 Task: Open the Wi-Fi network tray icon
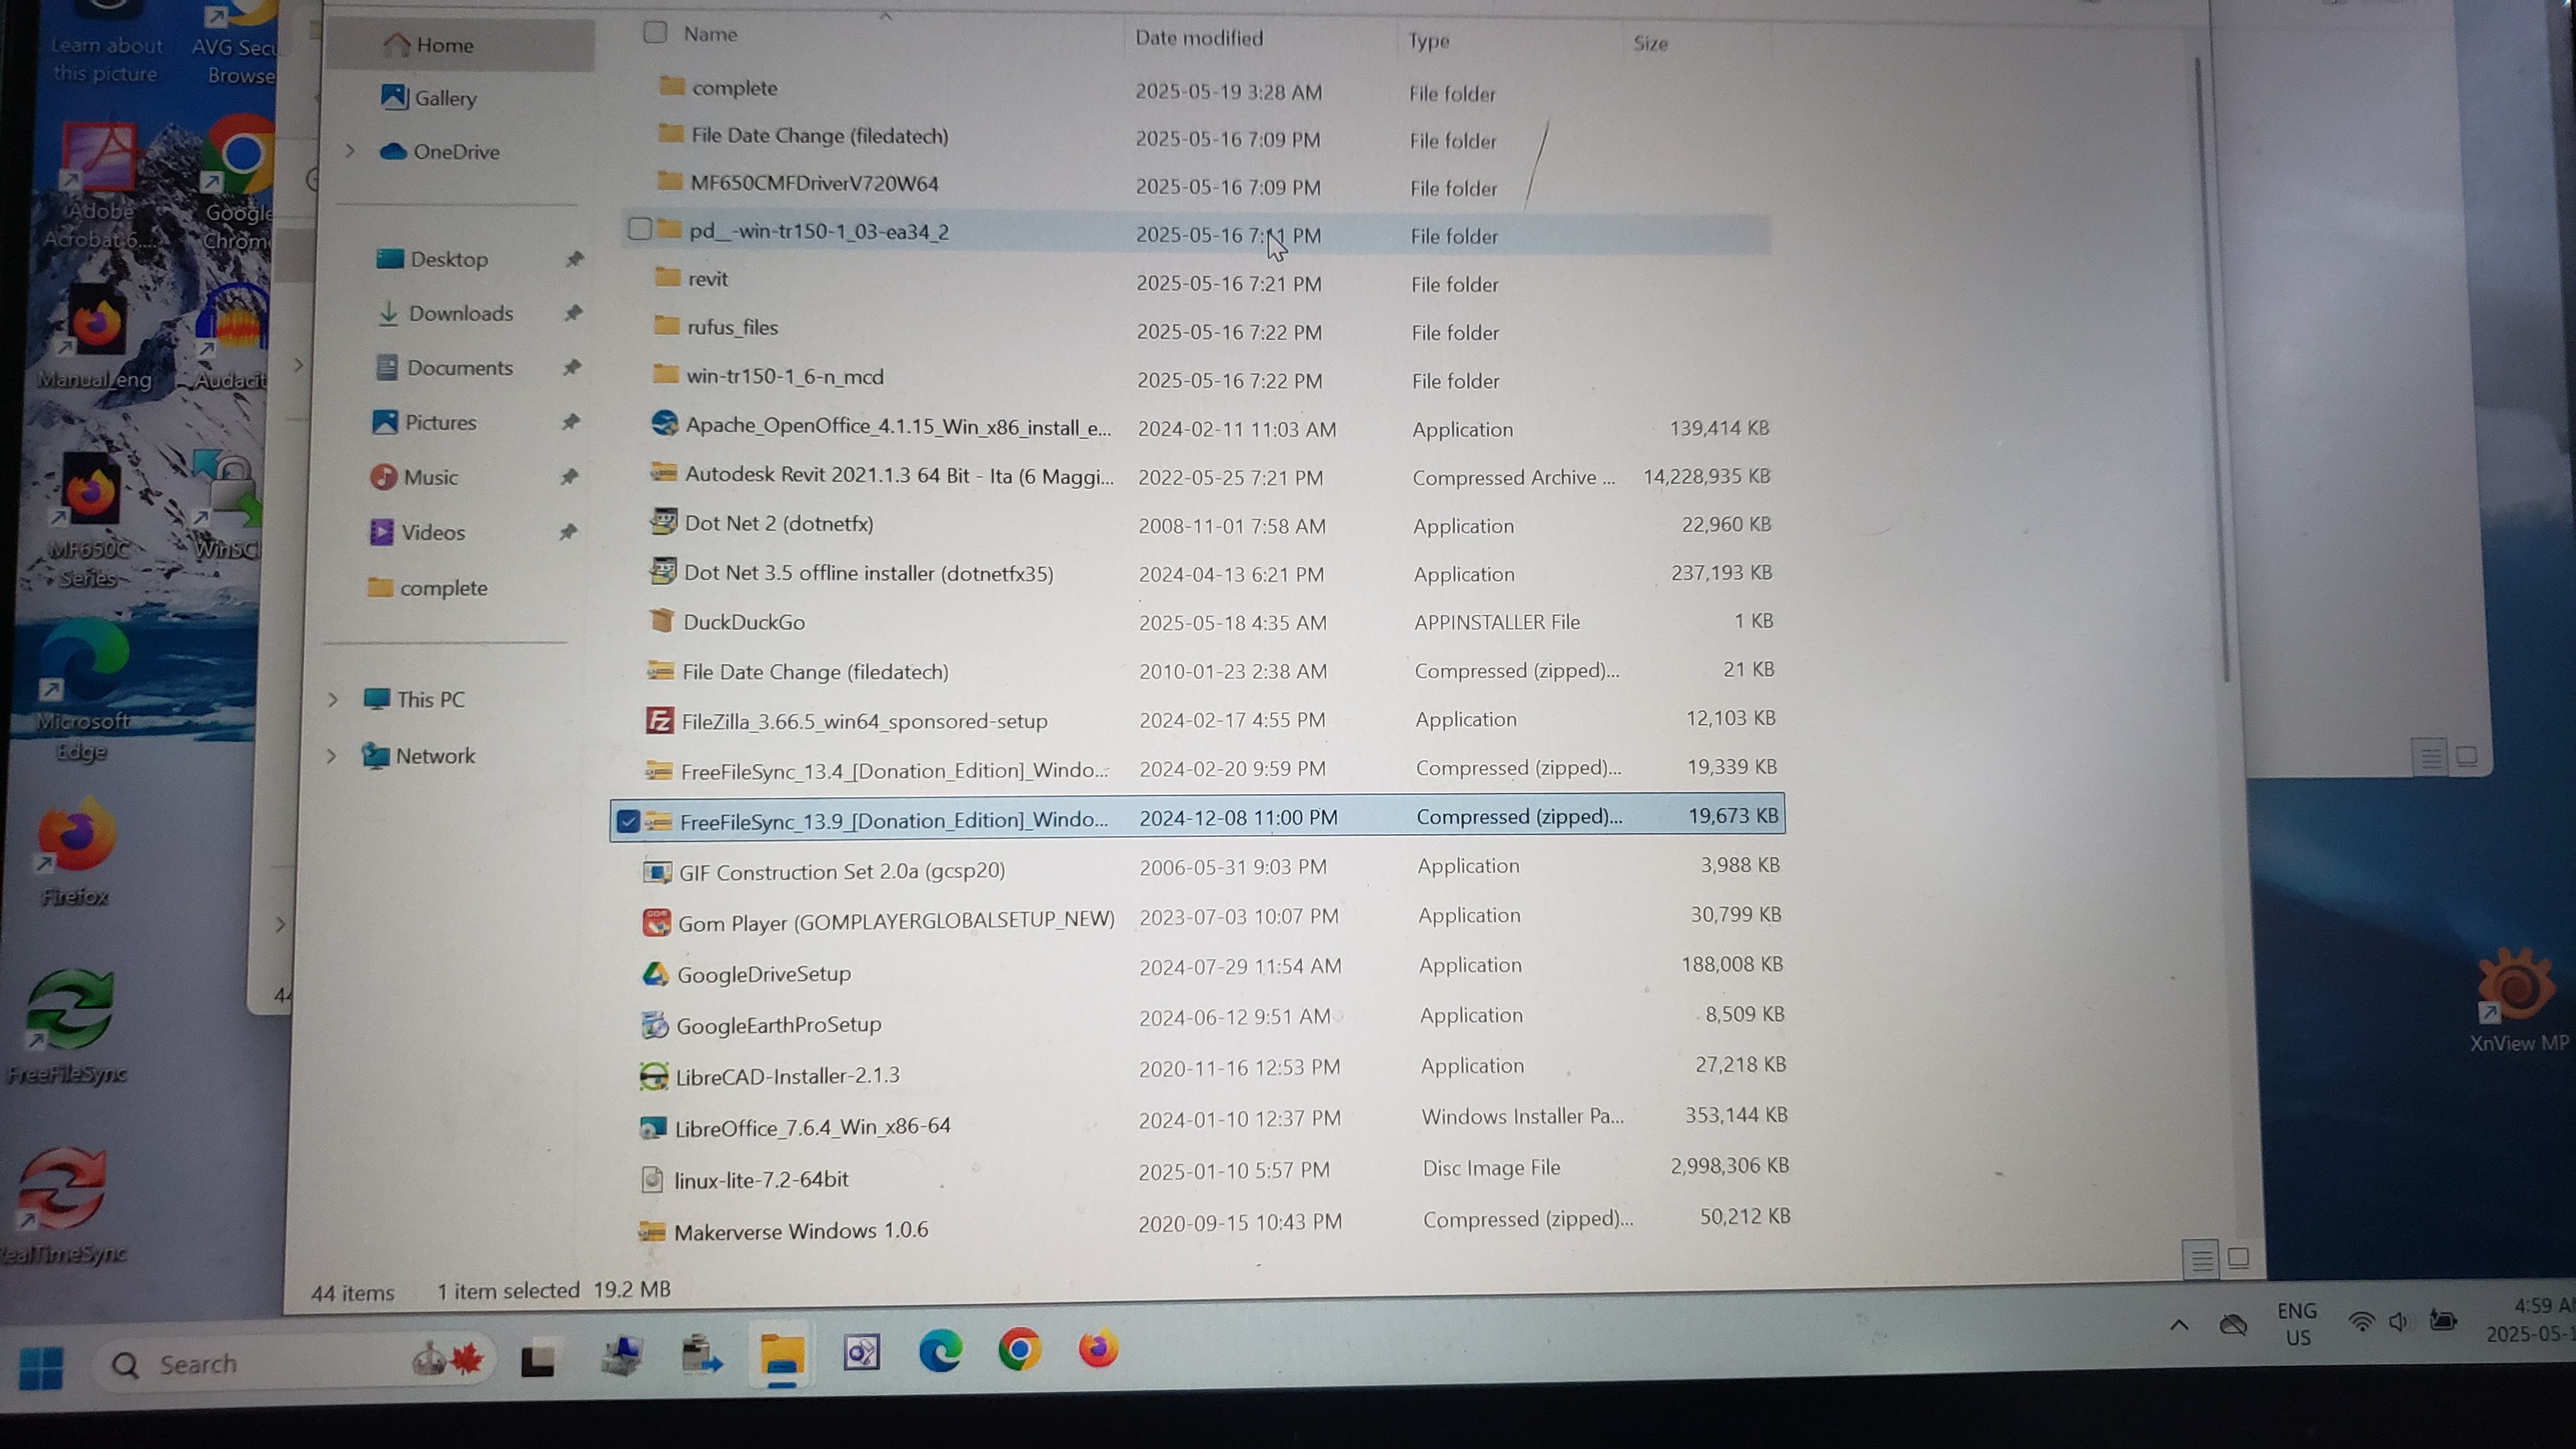pyautogui.click(x=2360, y=1322)
